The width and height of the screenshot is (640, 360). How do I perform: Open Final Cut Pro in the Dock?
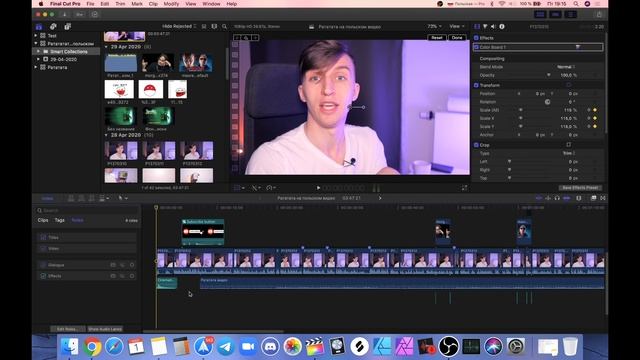click(x=315, y=347)
